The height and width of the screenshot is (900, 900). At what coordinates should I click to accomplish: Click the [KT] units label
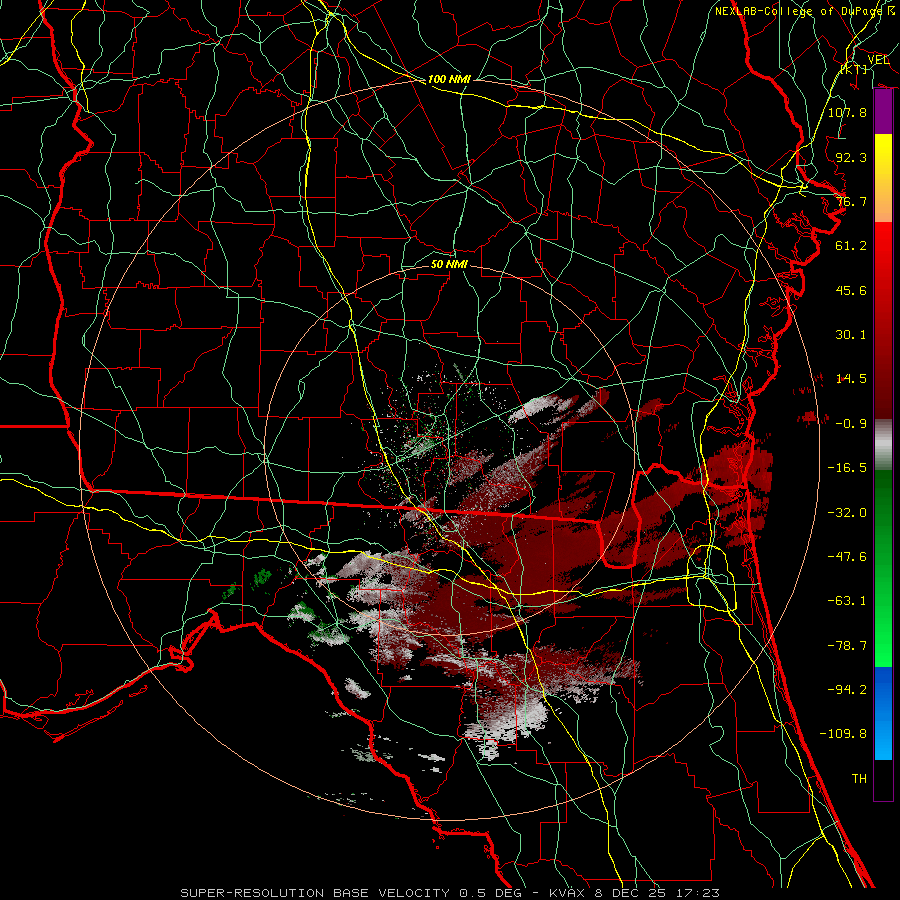(854, 69)
